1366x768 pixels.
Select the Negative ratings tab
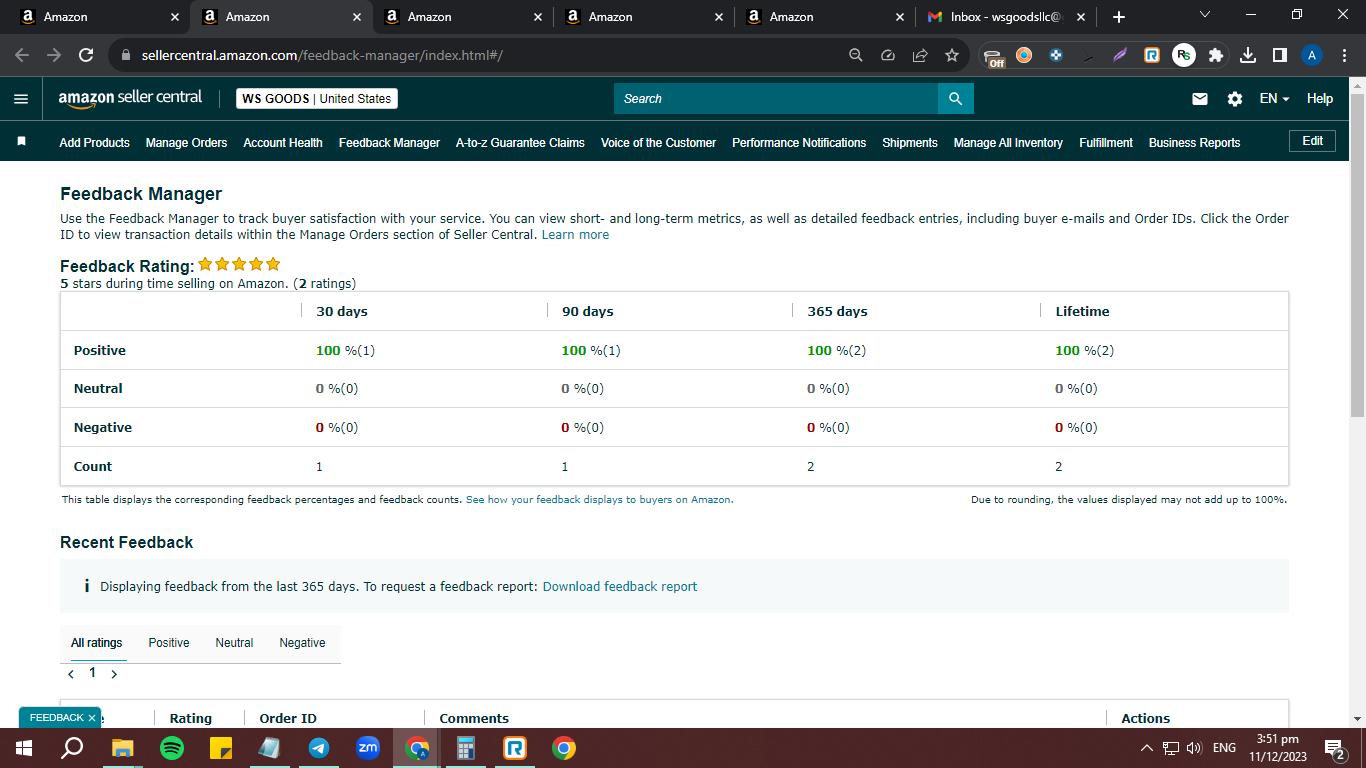[x=302, y=643]
